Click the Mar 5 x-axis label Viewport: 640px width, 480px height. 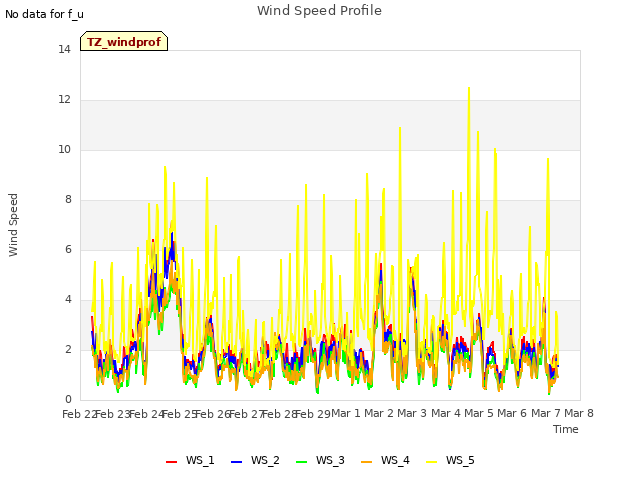(x=479, y=413)
